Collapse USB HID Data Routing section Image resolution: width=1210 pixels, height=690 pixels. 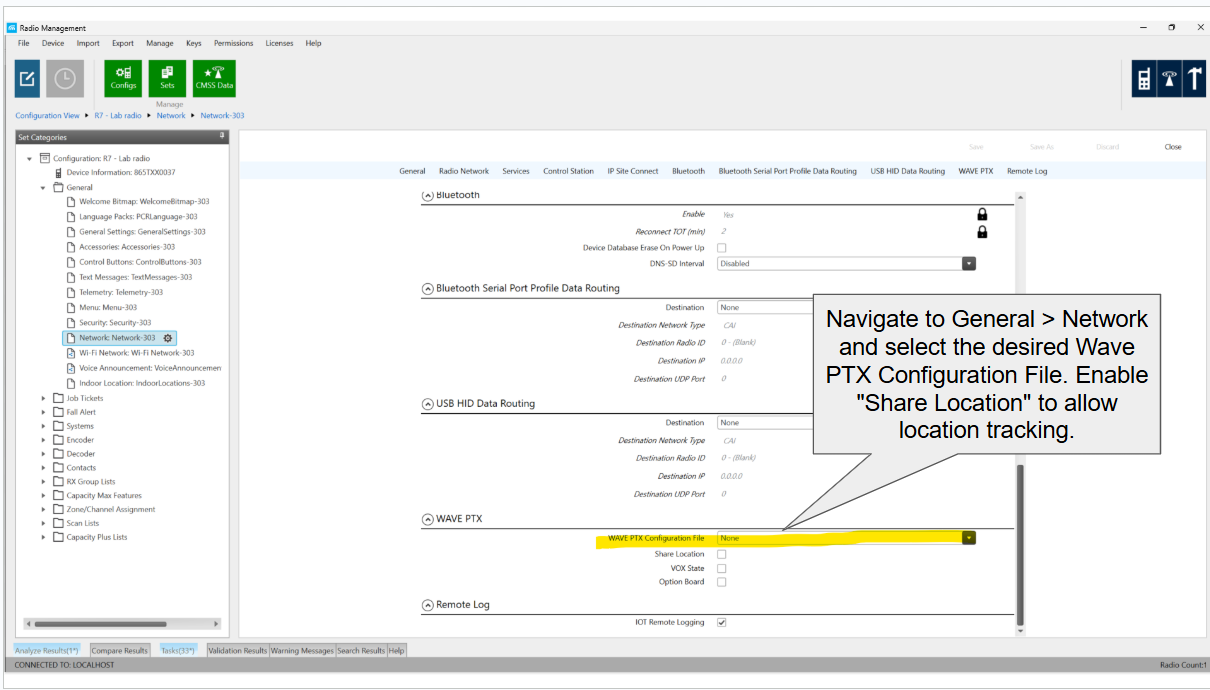[x=428, y=404]
